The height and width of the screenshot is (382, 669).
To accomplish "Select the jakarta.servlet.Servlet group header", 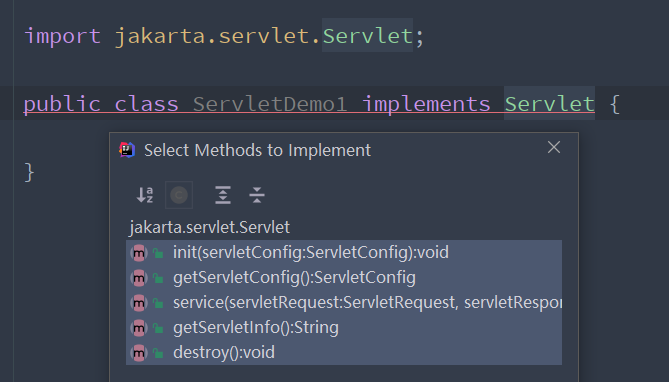I will (209, 227).
